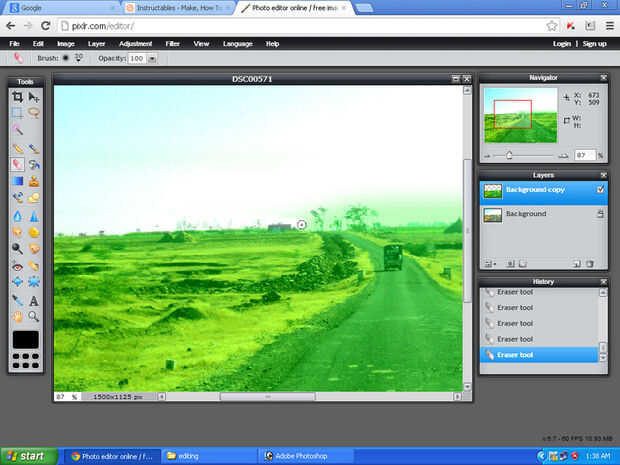Open the File menu
The image size is (620, 465).
click(x=14, y=44)
